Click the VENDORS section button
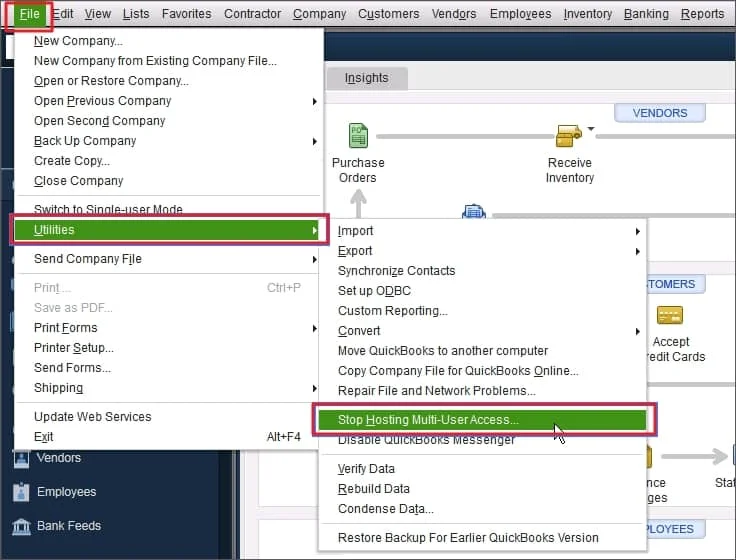Image resolution: width=736 pixels, height=560 pixels. [x=659, y=113]
